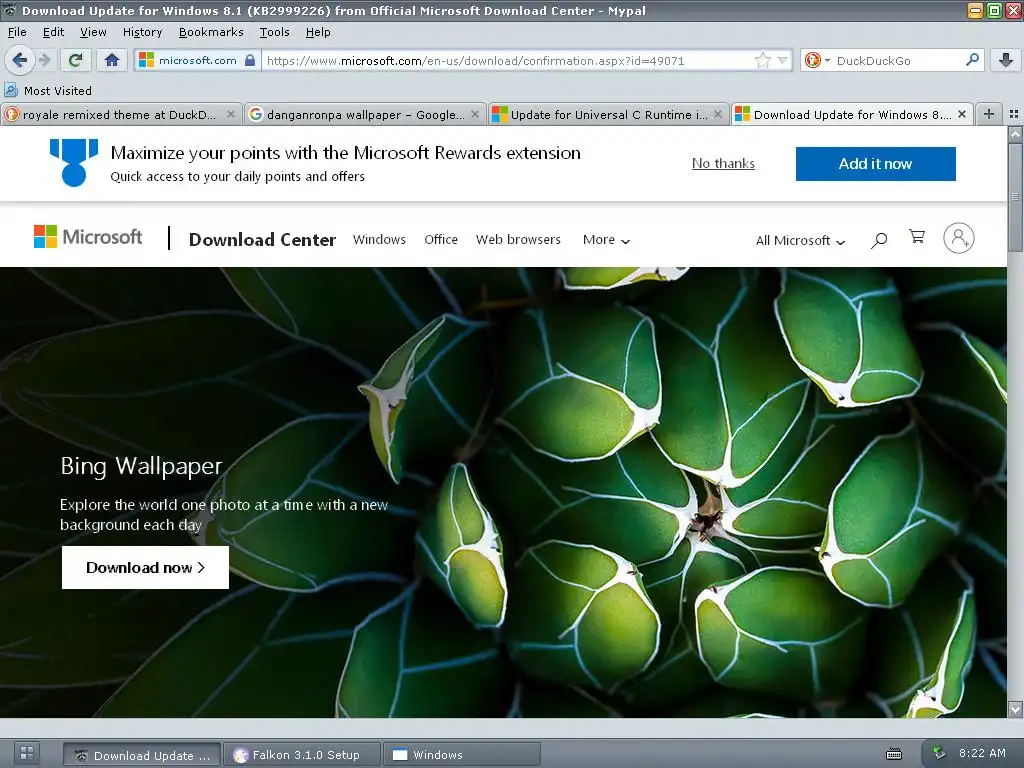This screenshot has width=1024, height=768.
Task: Go back with the Back arrow button
Action: (20, 61)
